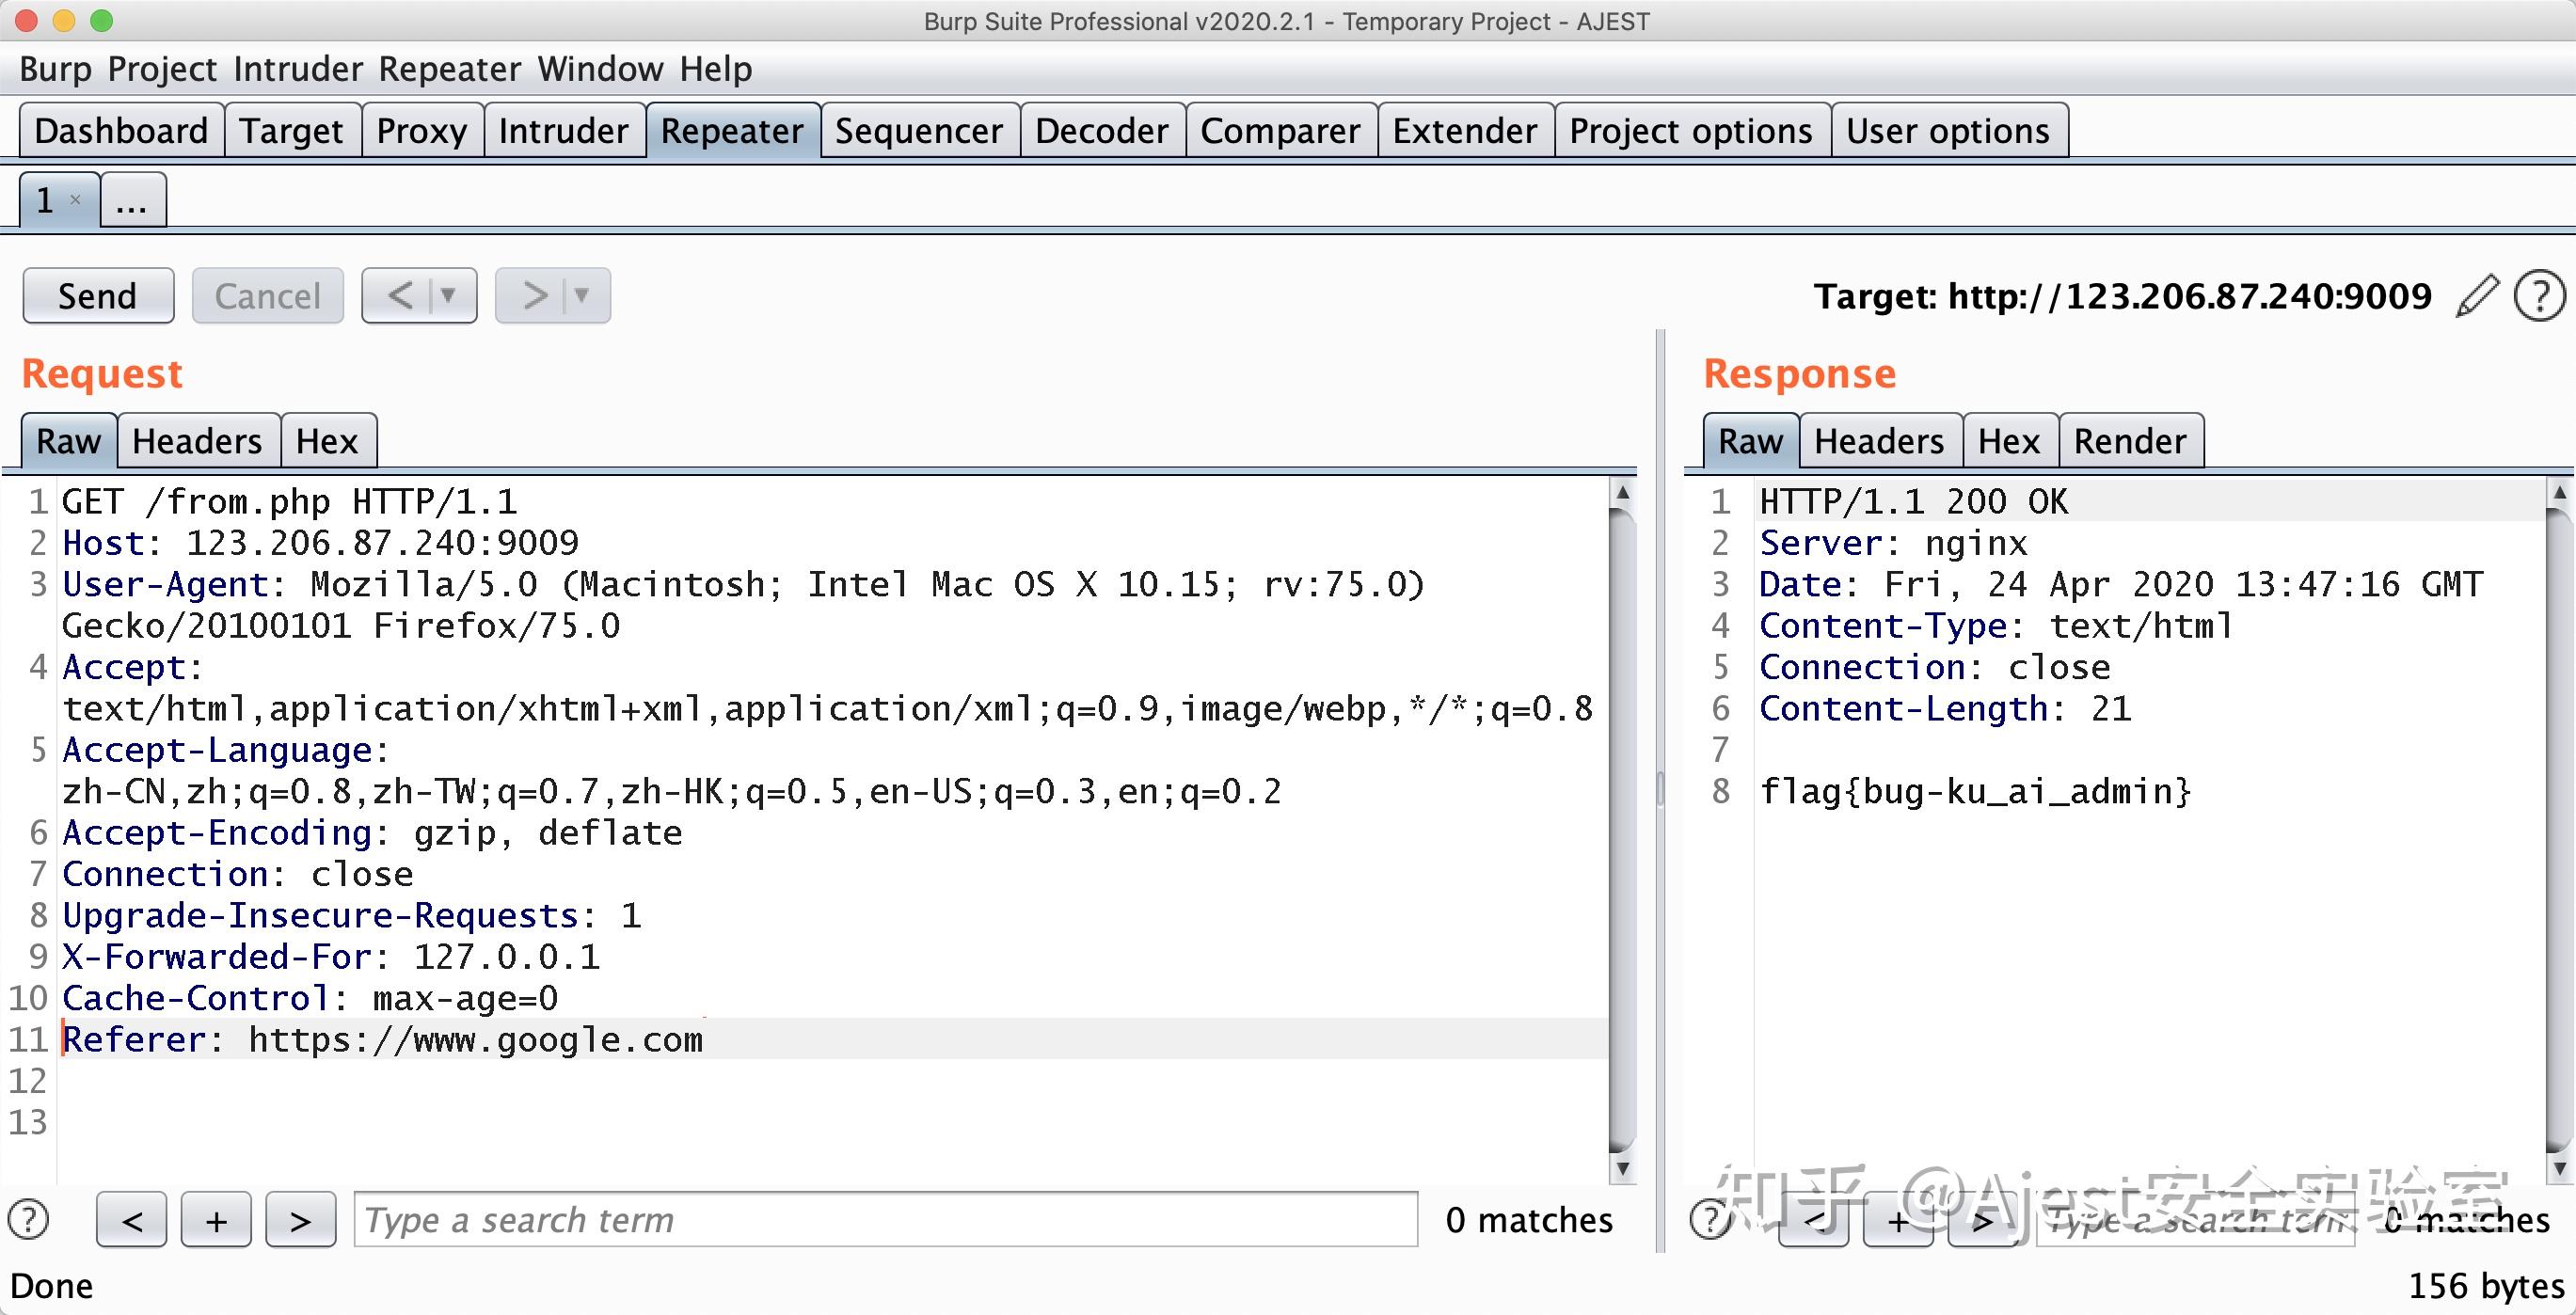The image size is (2576, 1315).
Task: Click the pencil icon to edit target
Action: click(x=2476, y=297)
